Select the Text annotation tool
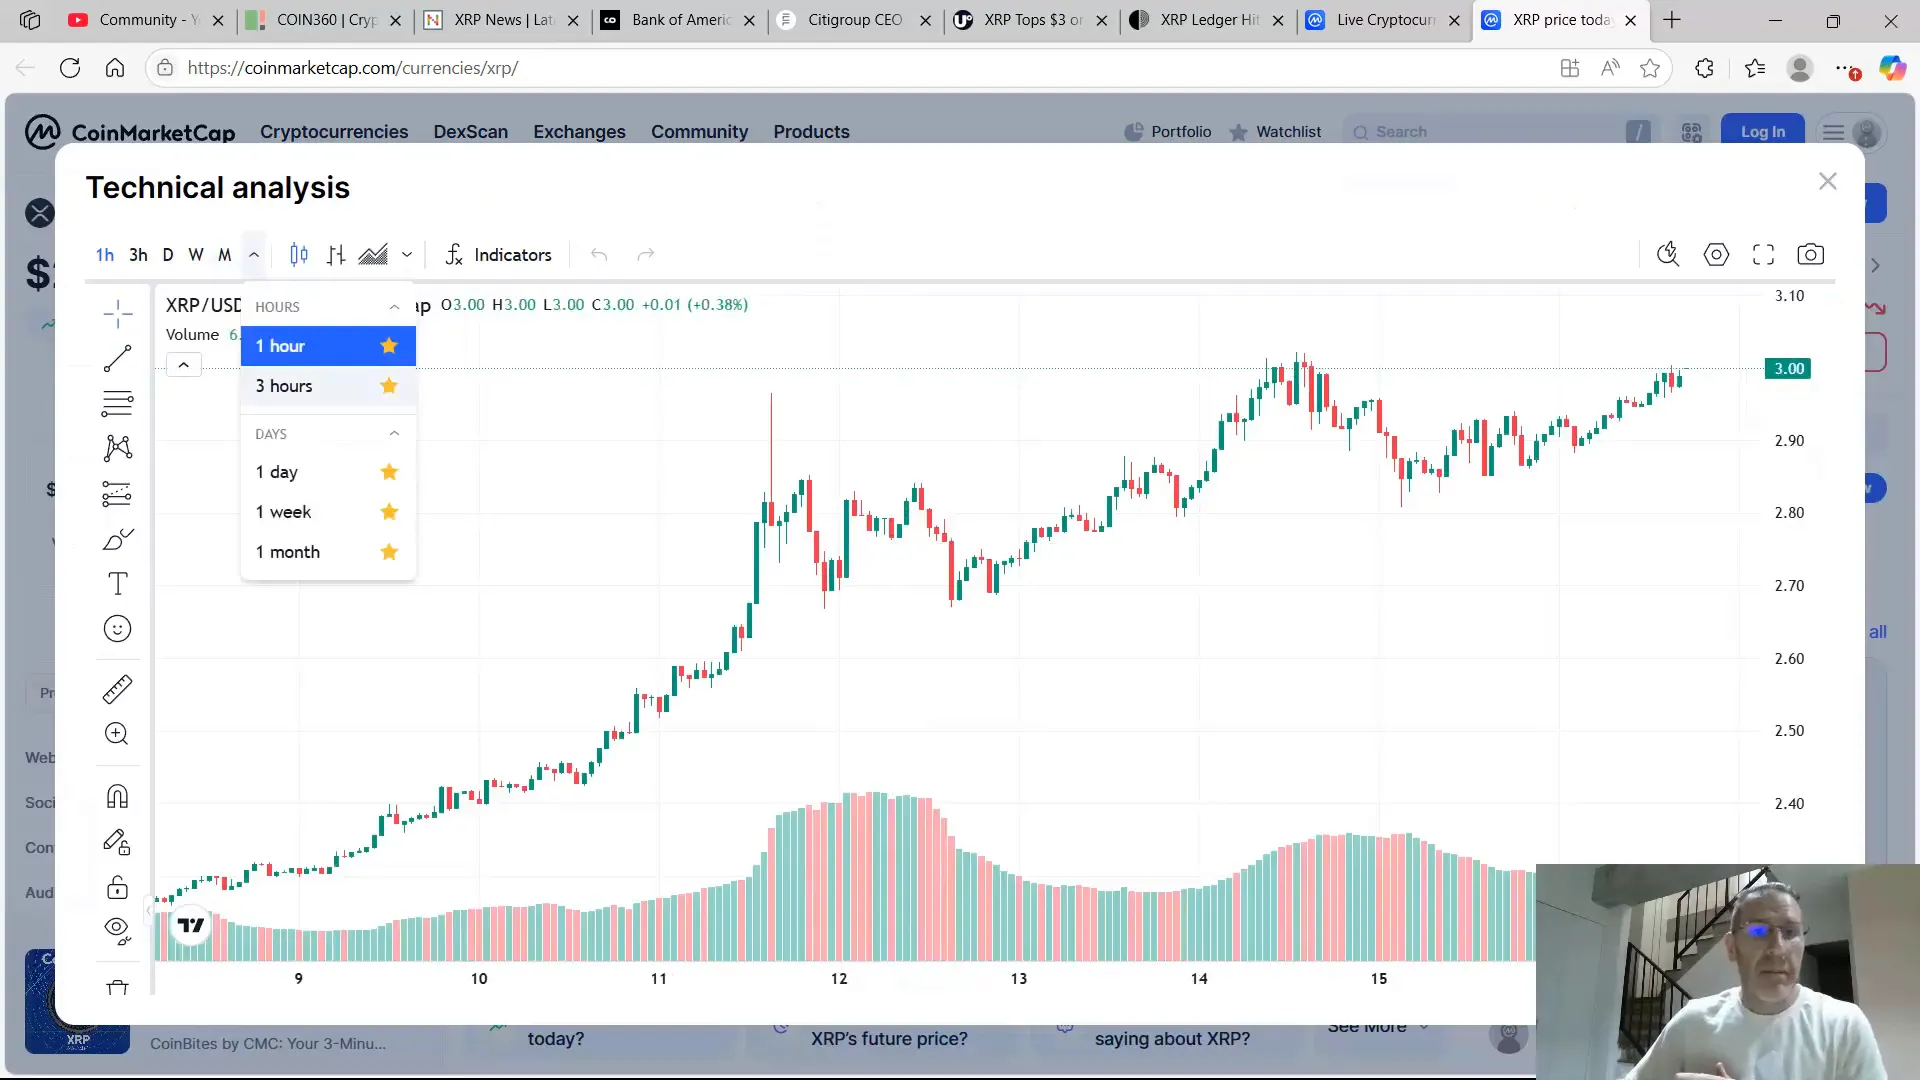This screenshot has width=1920, height=1080. tap(117, 584)
